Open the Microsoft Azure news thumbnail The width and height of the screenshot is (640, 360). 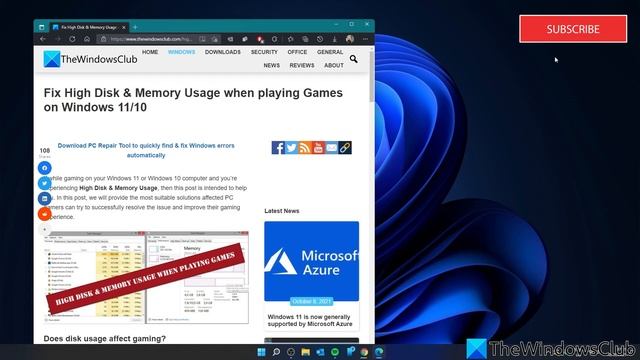[x=311, y=261]
